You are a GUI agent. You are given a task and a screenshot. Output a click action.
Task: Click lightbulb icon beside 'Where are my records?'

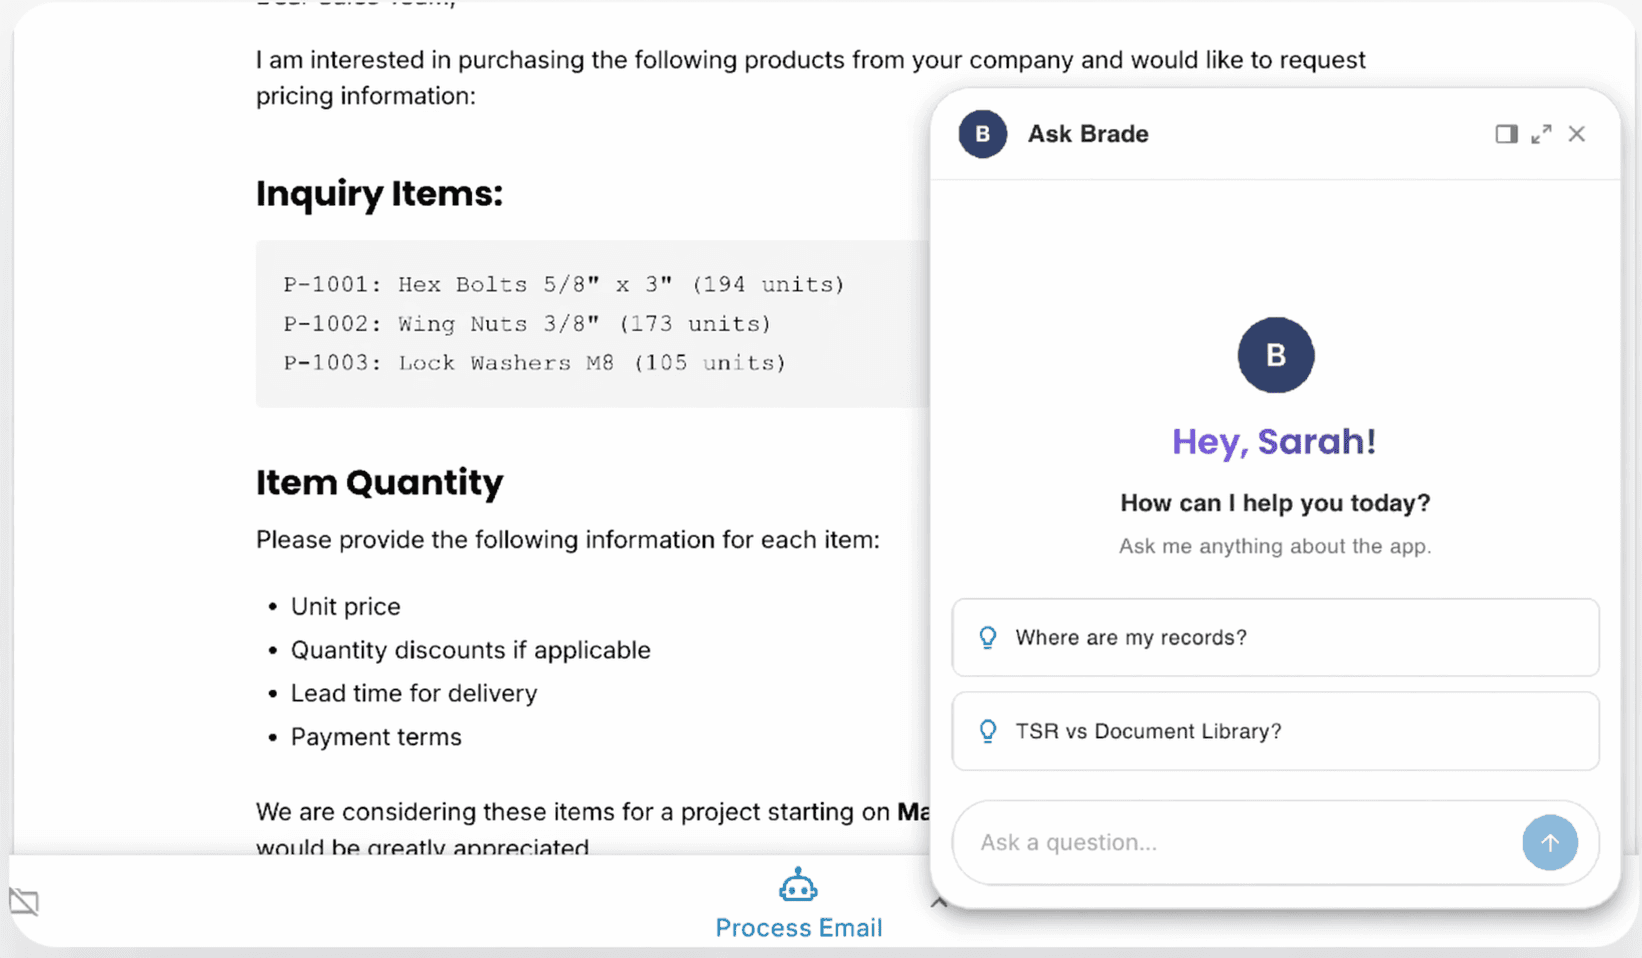point(988,638)
